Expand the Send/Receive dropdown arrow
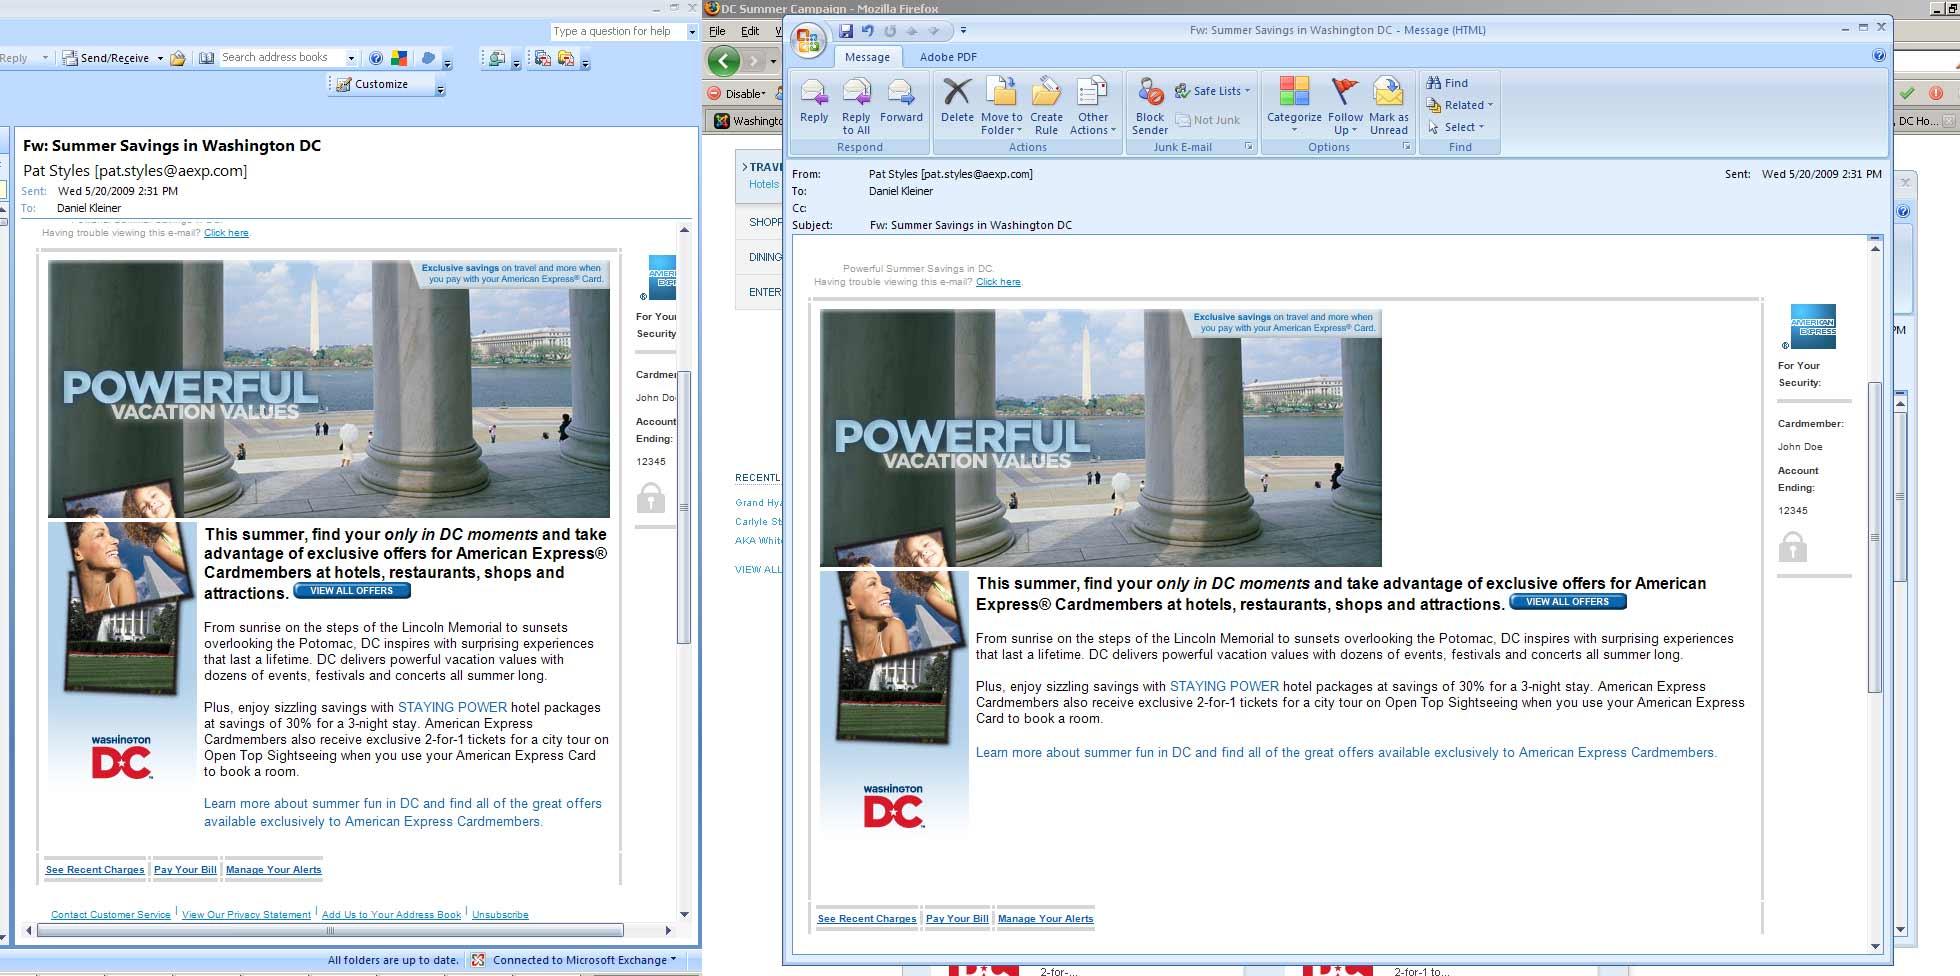This screenshot has height=976, width=1960. (x=160, y=59)
